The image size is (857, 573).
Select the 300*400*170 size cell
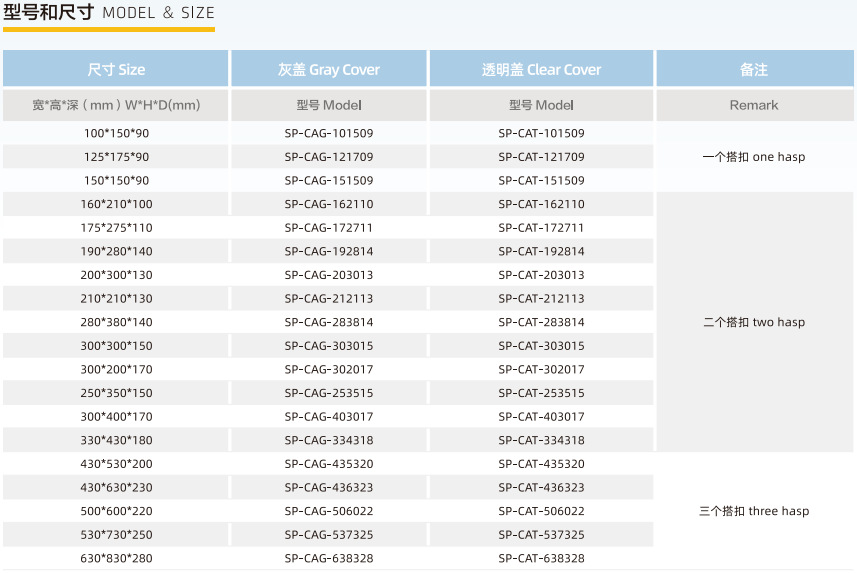pyautogui.click(x=116, y=416)
